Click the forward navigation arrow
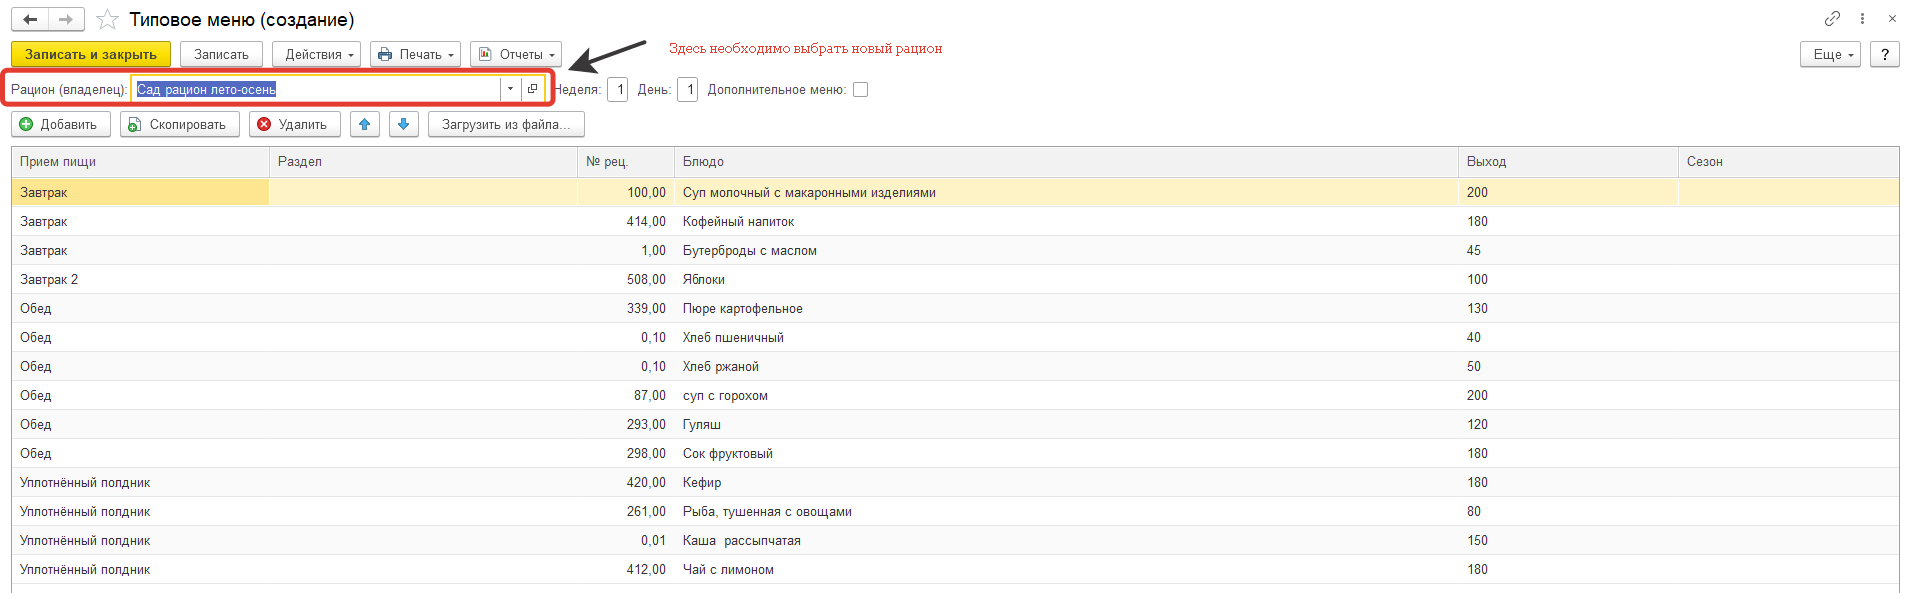The width and height of the screenshot is (1907, 593). click(66, 20)
